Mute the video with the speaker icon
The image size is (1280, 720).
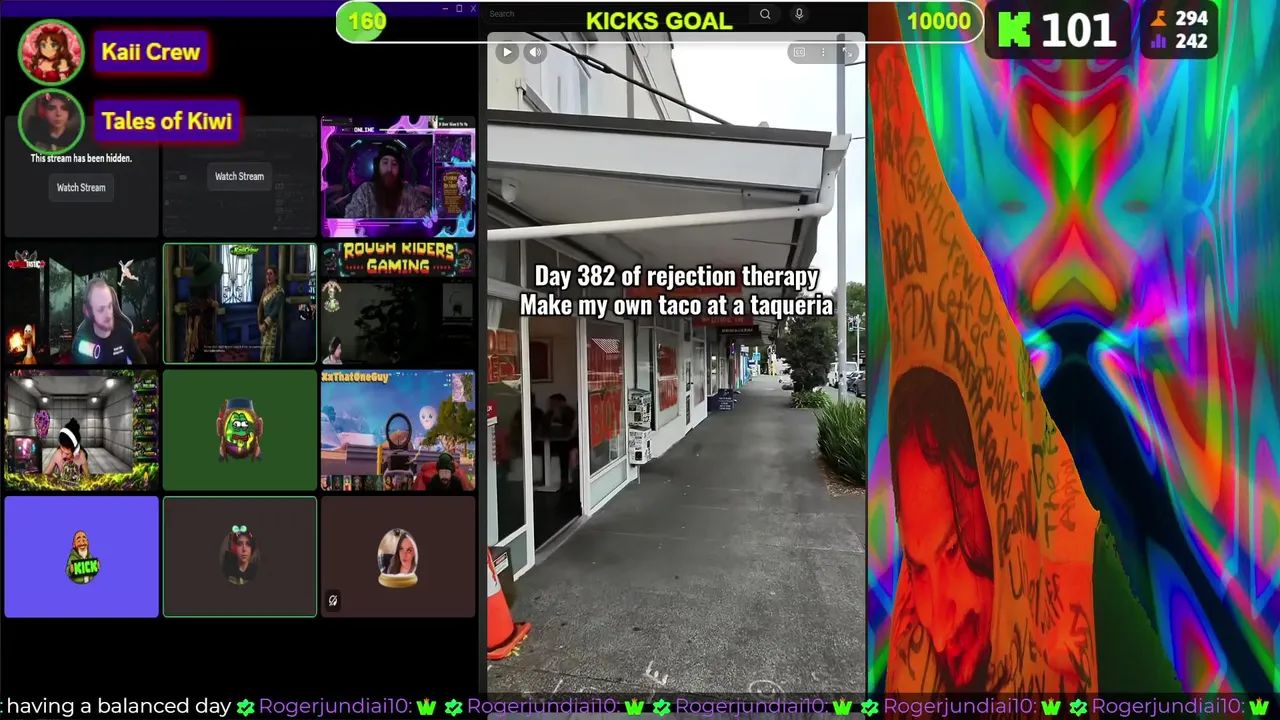(x=536, y=52)
